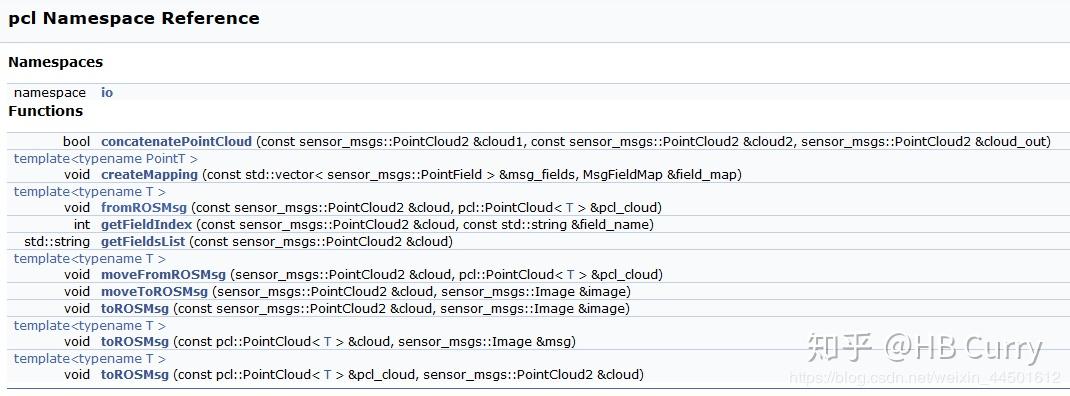The width and height of the screenshot is (1070, 396).
Task: Click the T link in moveFromROSMsg signature
Action: coord(570,274)
